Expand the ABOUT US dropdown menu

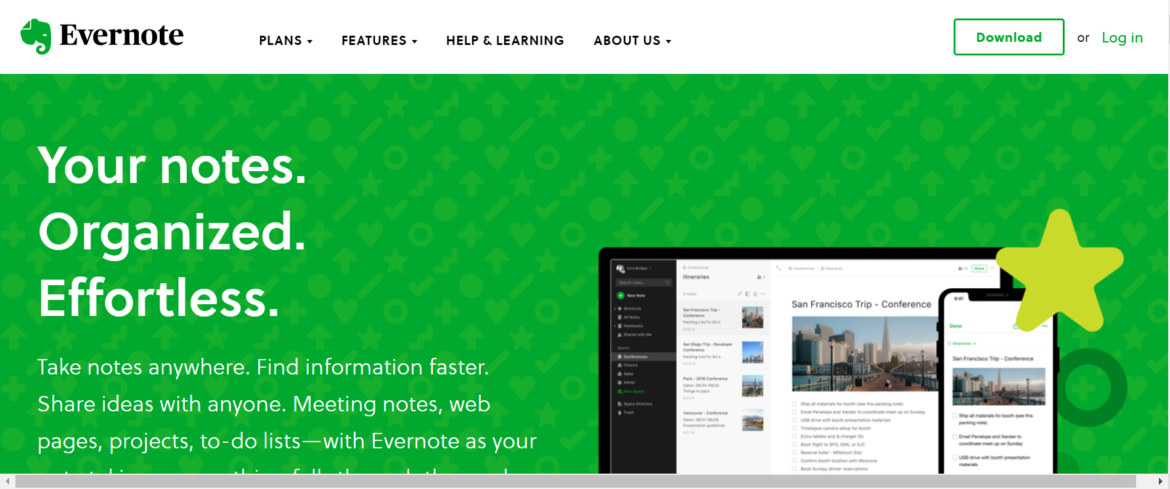click(x=632, y=40)
